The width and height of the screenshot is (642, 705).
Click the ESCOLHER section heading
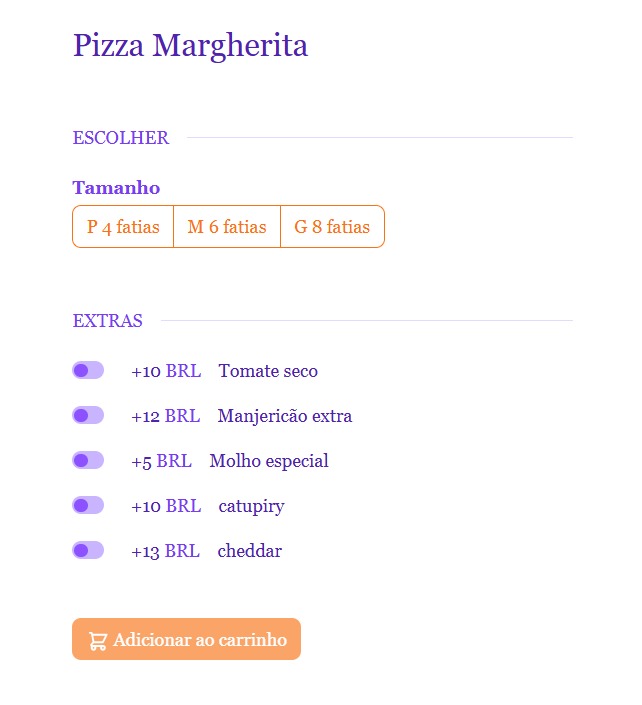[121, 138]
